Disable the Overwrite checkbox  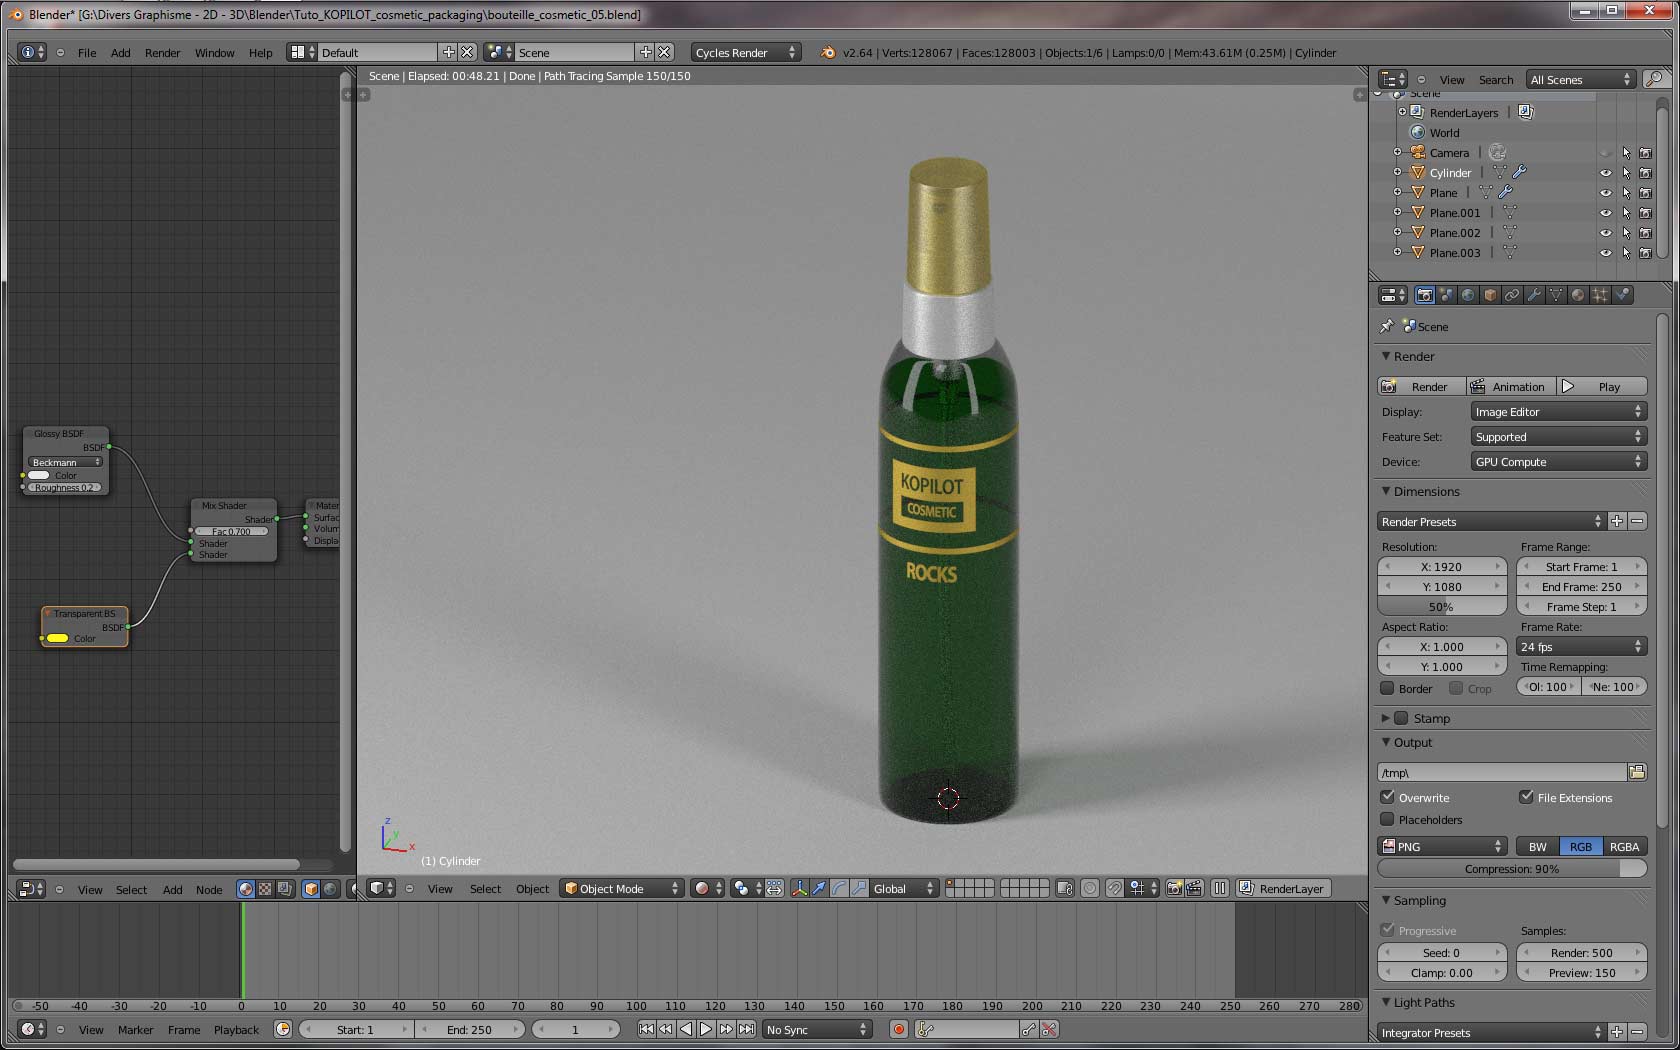[x=1387, y=797]
